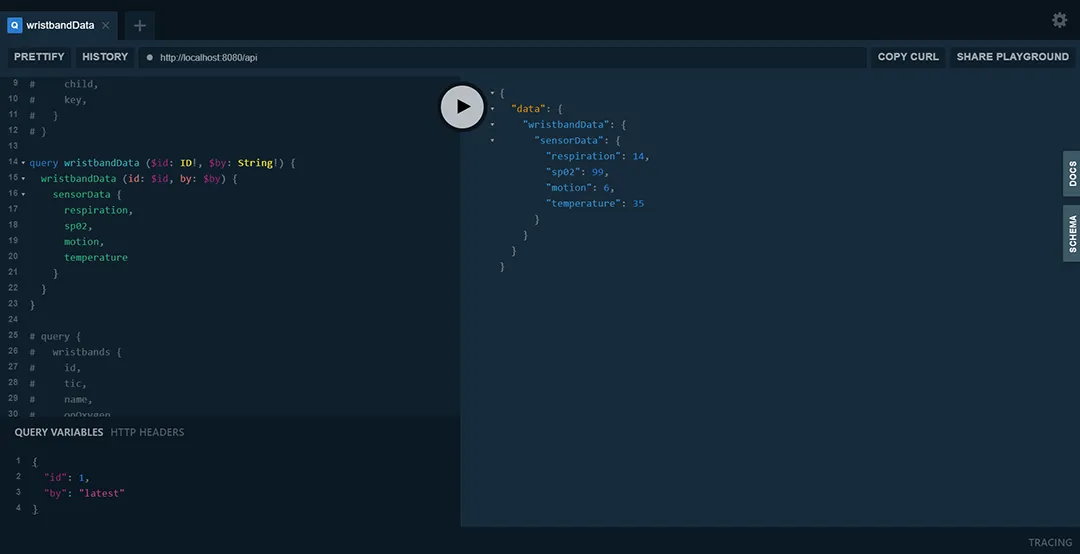Focus the endpoint URL field
This screenshot has width=1080, height=554.
point(502,57)
